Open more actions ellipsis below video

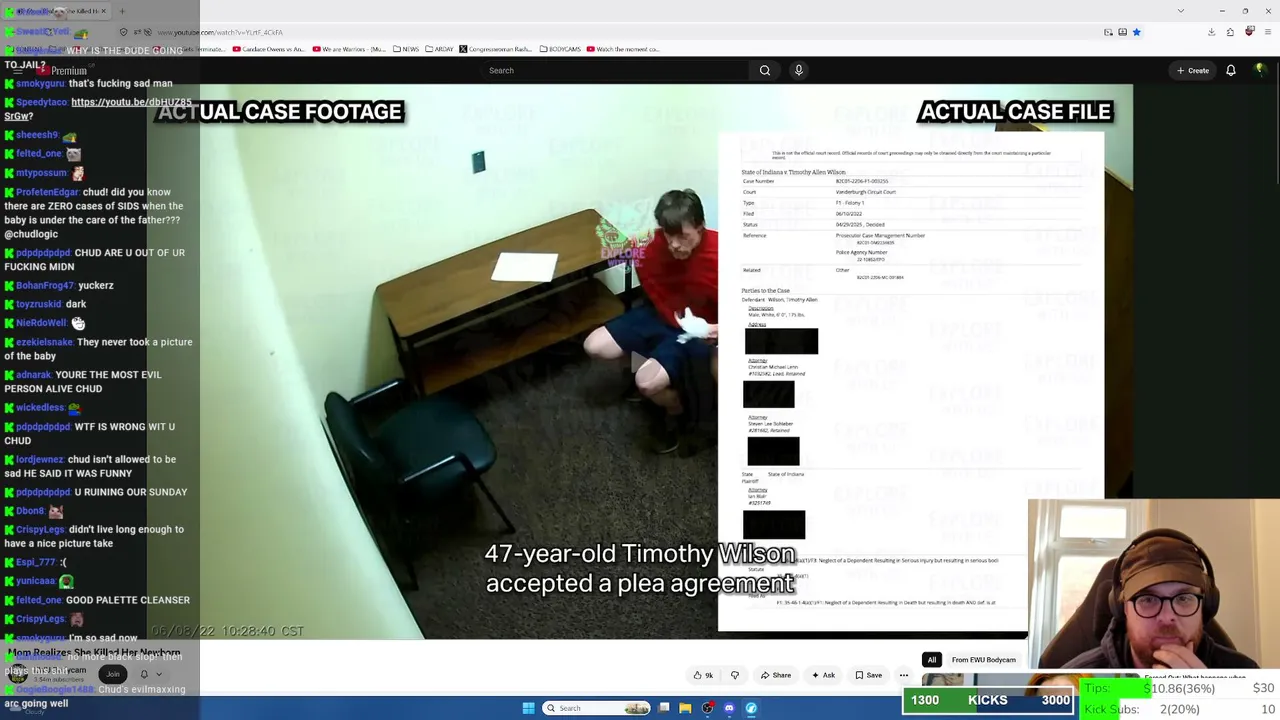(904, 675)
